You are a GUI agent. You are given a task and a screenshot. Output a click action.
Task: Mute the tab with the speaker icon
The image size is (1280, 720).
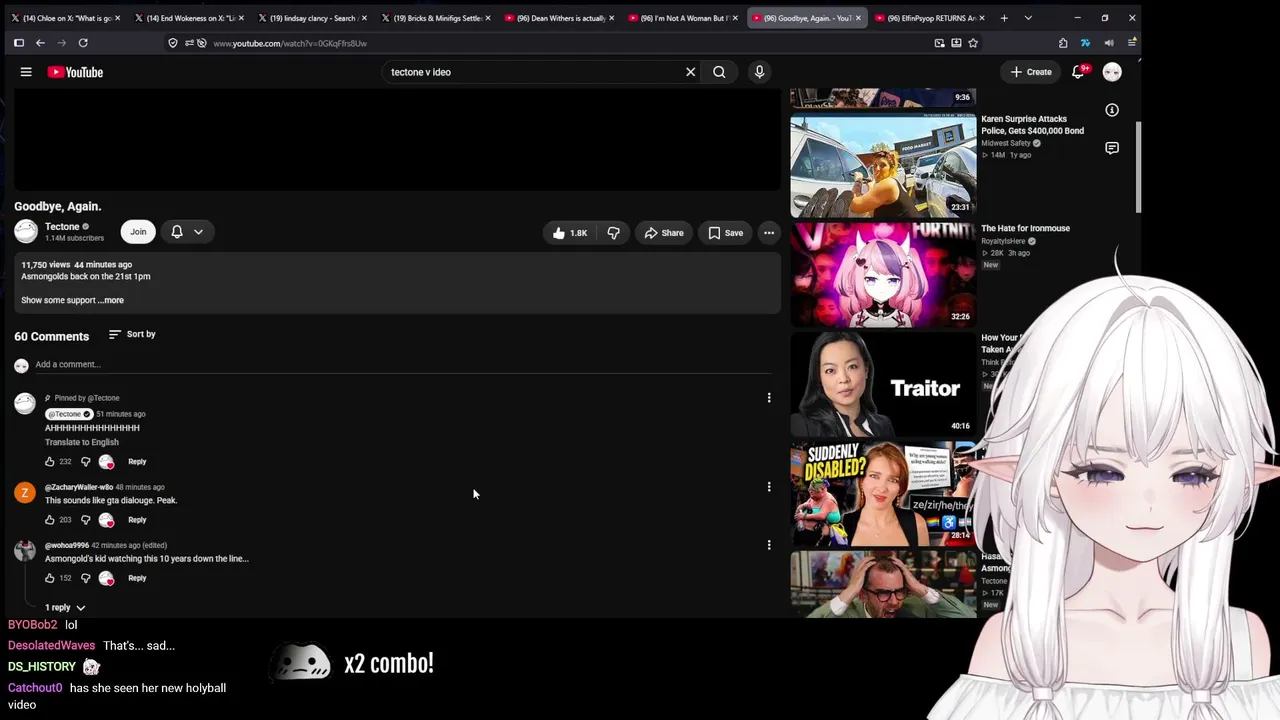click(1109, 43)
